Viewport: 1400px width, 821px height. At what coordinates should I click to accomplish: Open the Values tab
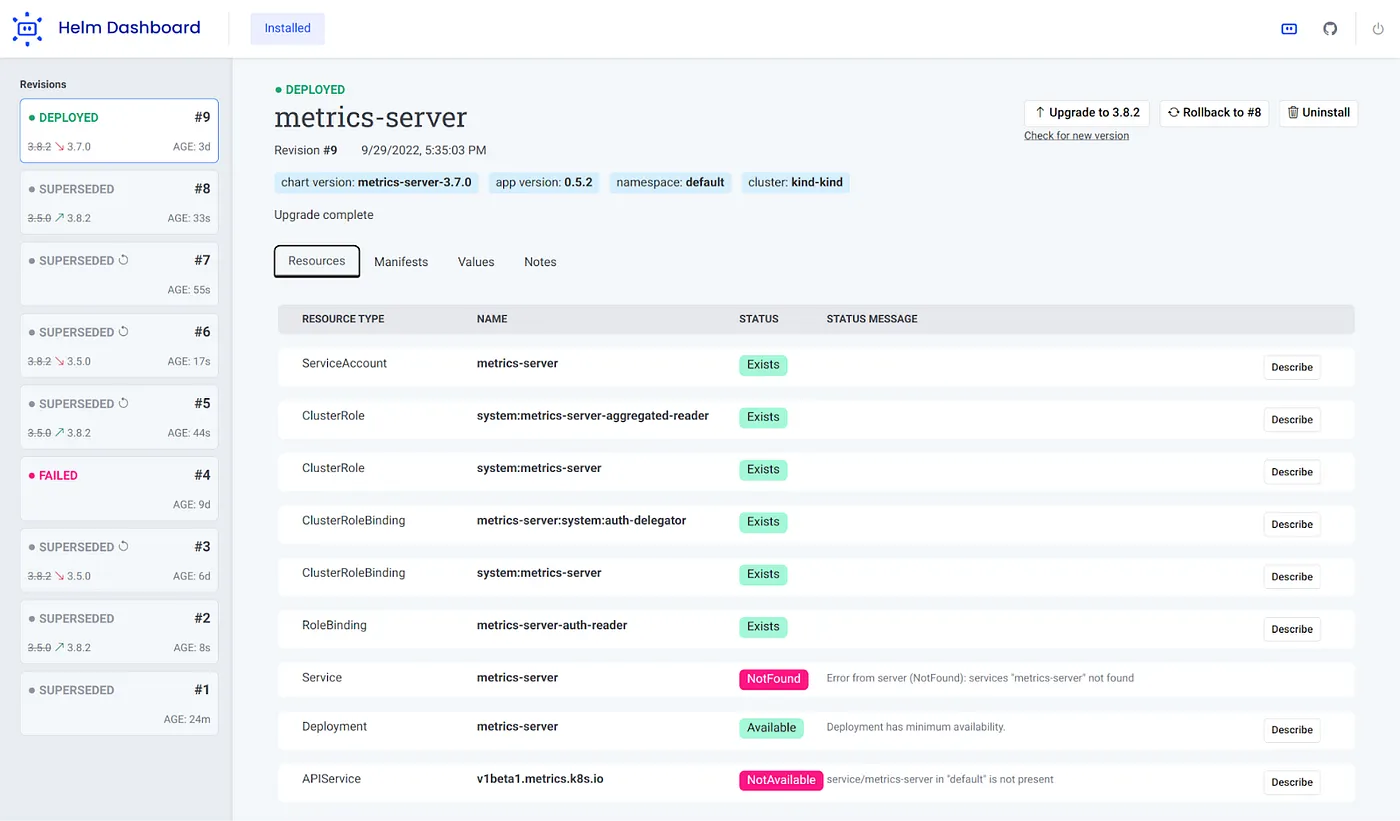476,262
